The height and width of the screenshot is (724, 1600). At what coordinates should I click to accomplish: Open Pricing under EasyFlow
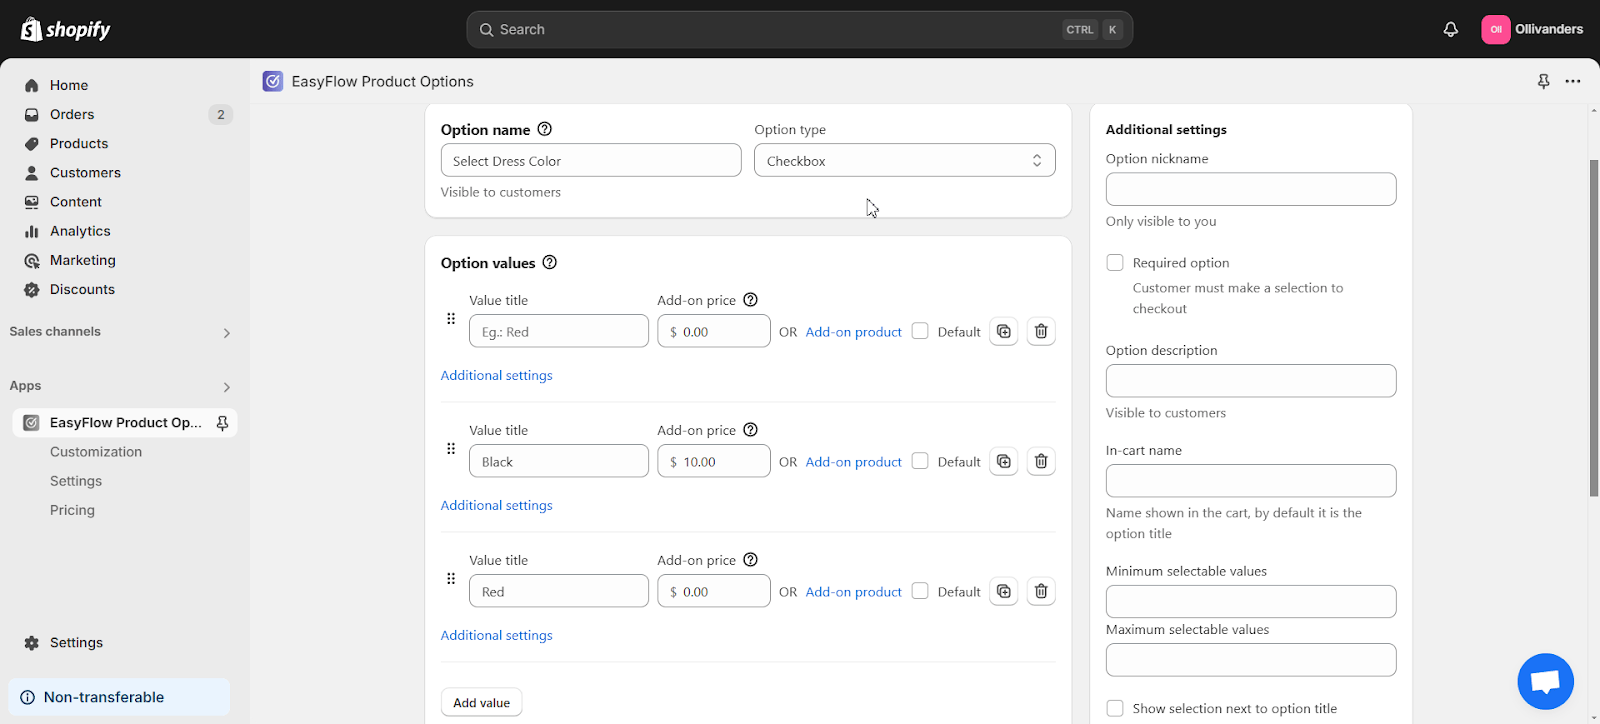(x=72, y=510)
